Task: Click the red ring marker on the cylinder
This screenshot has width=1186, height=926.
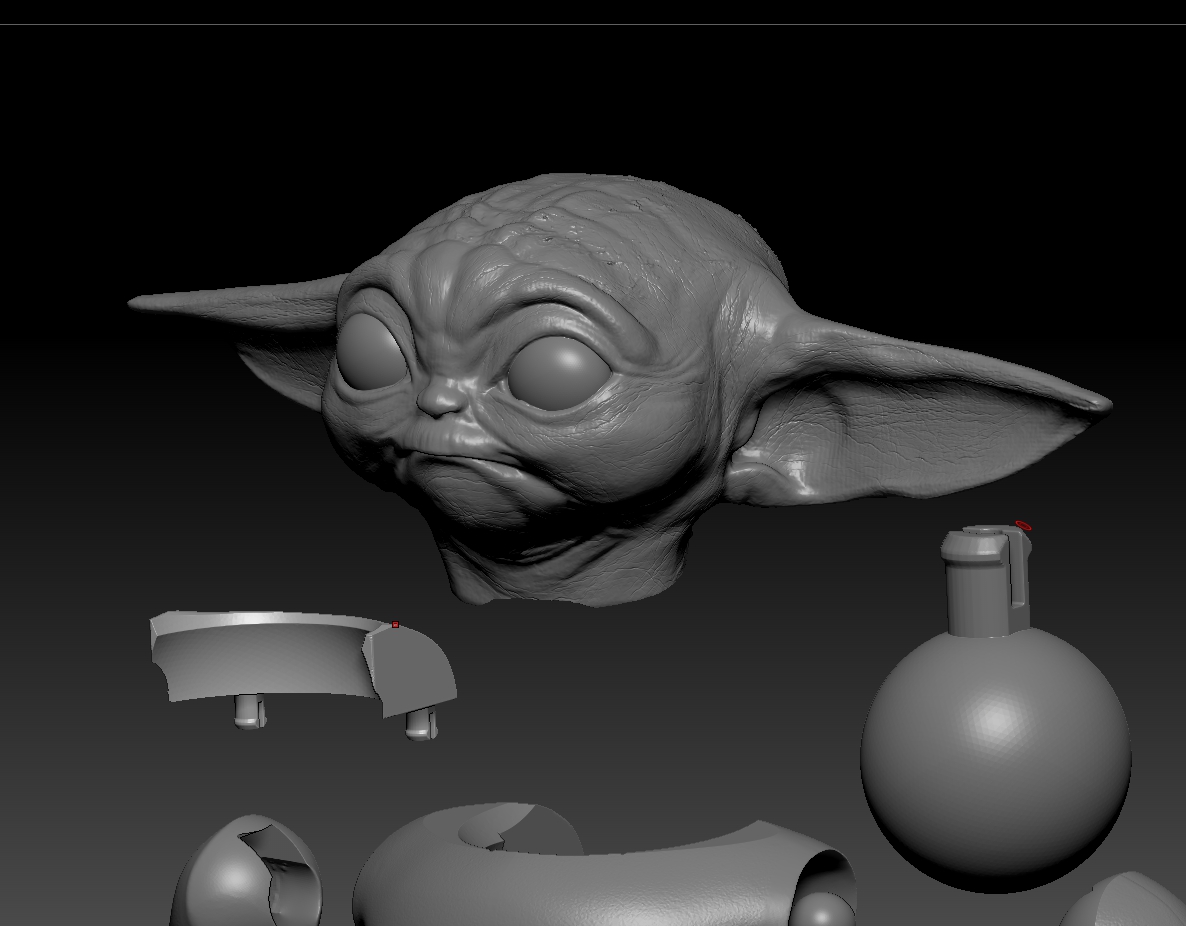Action: [1023, 525]
